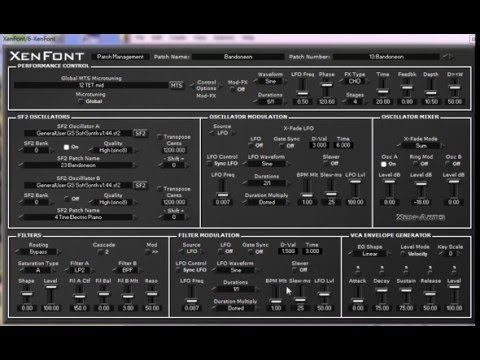Screen dimensions: 480x360
Task: Toggle SF2 Oscillator A On switch
Action: (x=67, y=147)
